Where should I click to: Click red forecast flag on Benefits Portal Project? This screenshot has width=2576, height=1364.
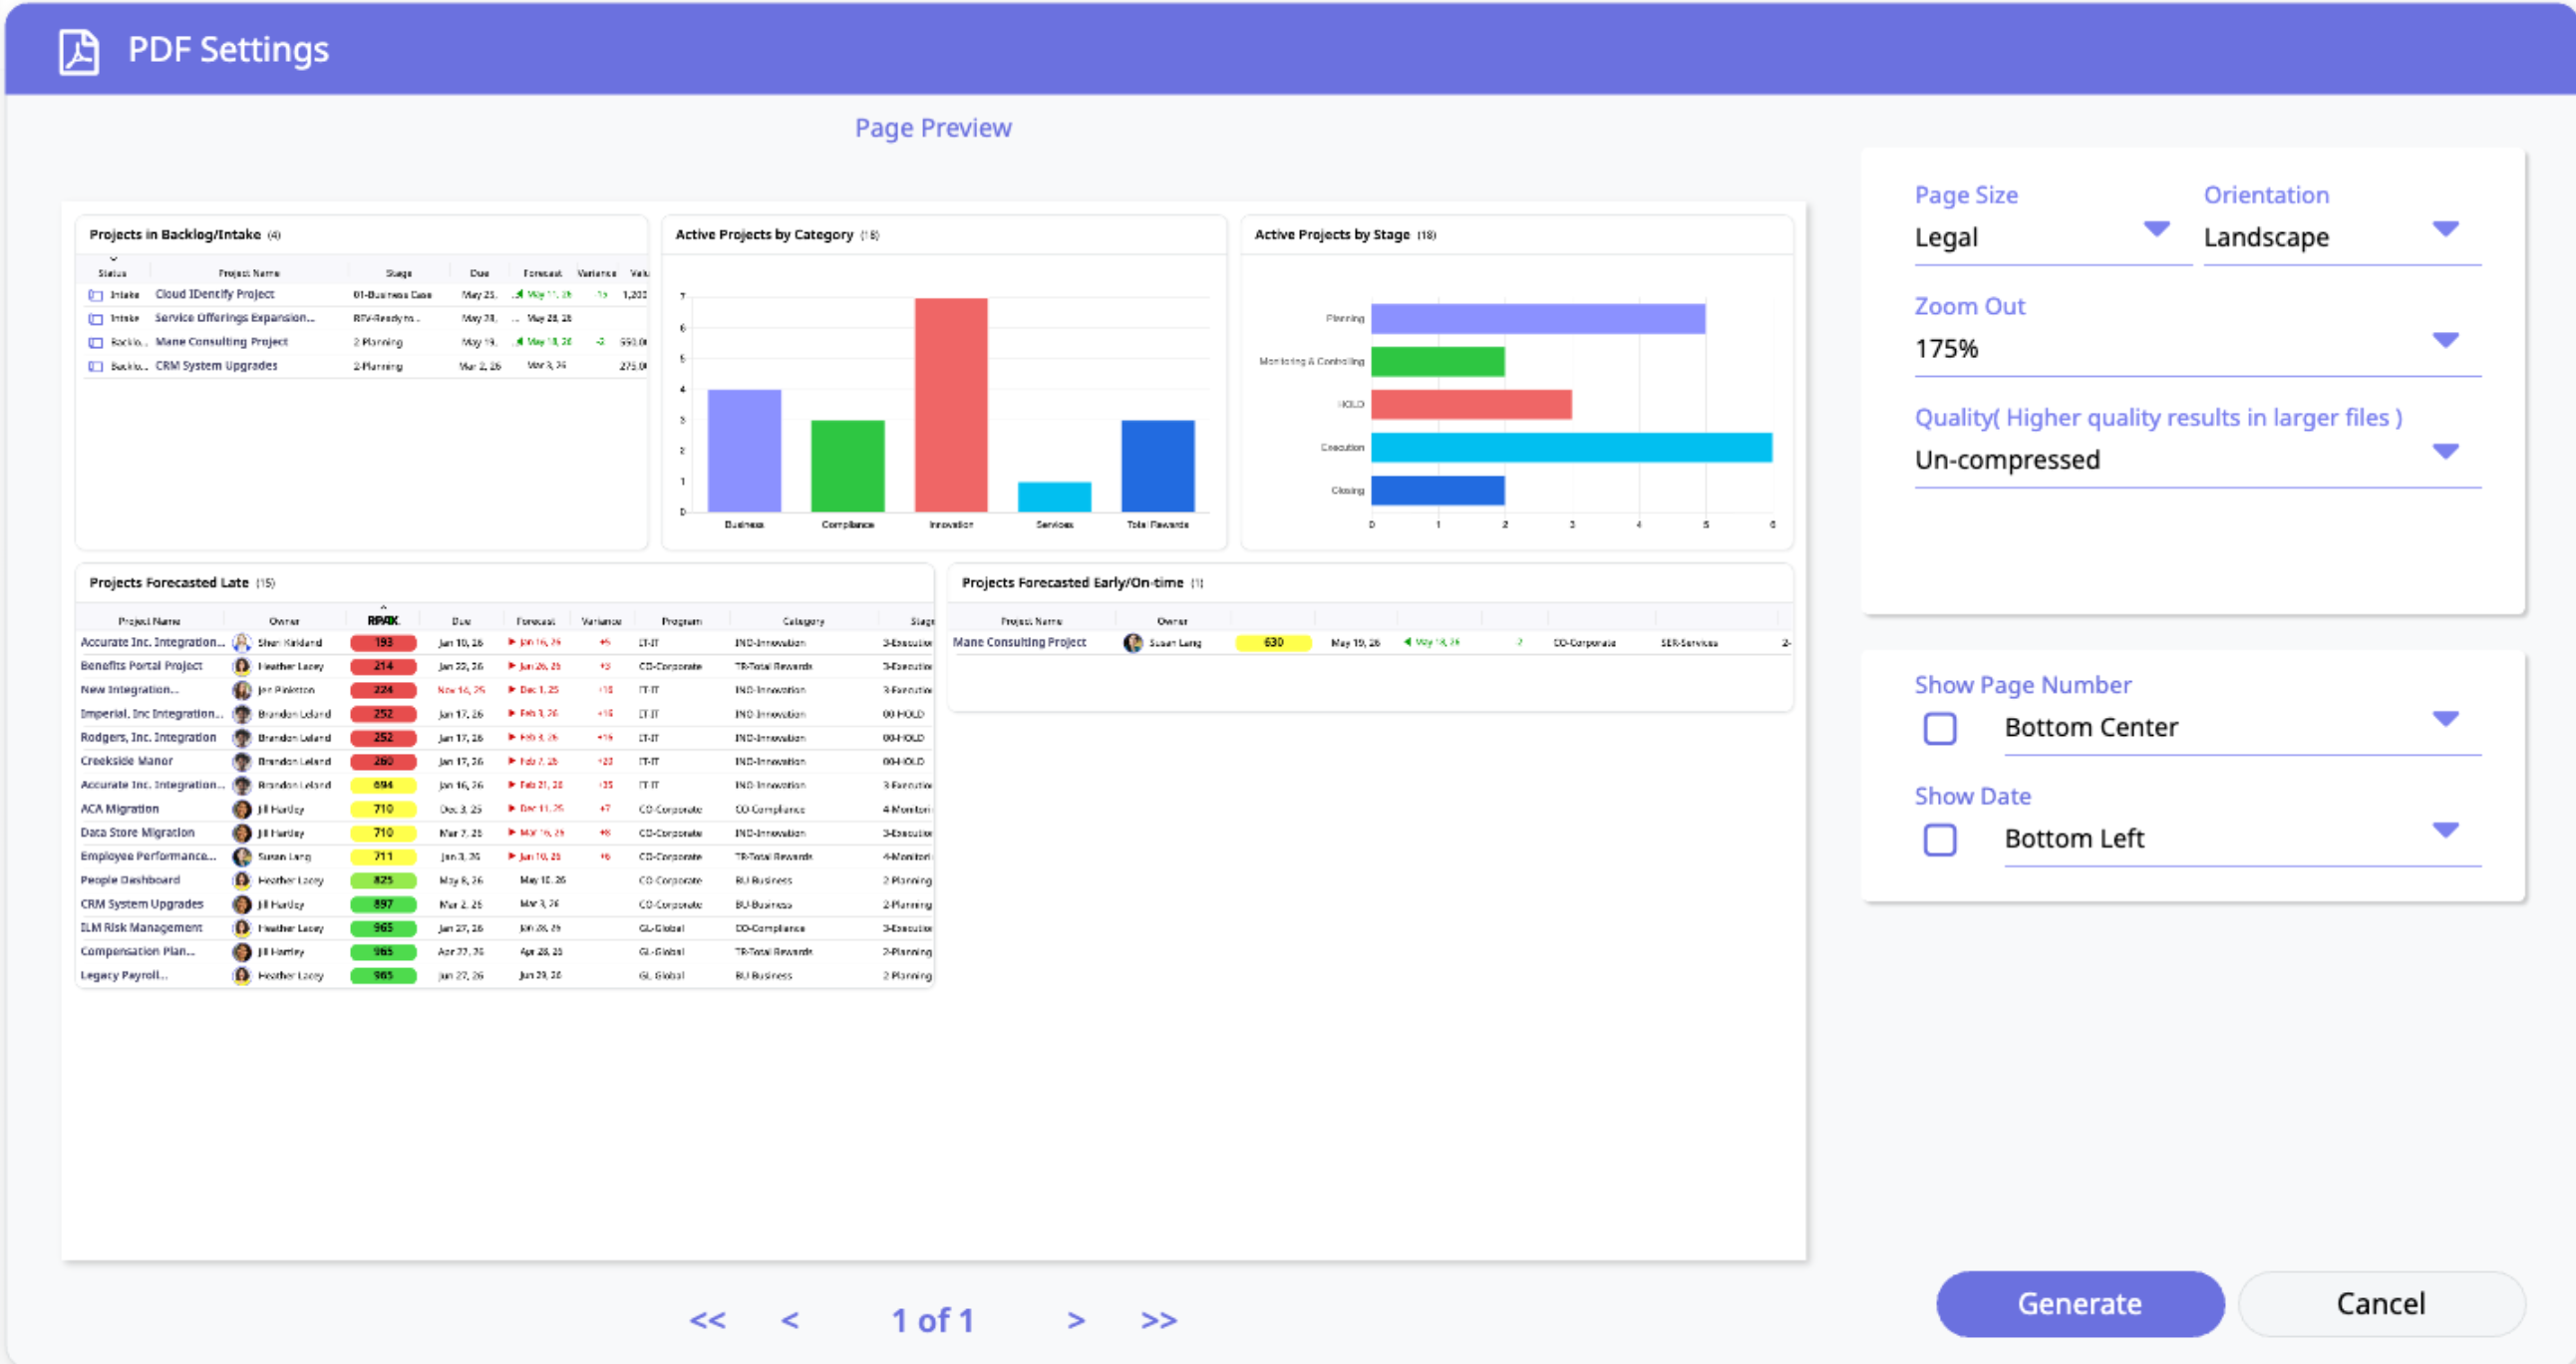point(512,666)
